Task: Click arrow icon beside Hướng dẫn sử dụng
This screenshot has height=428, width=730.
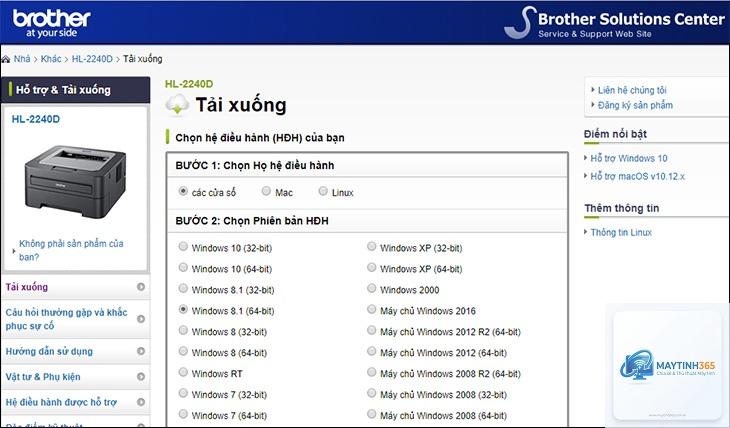Action: 141,351
